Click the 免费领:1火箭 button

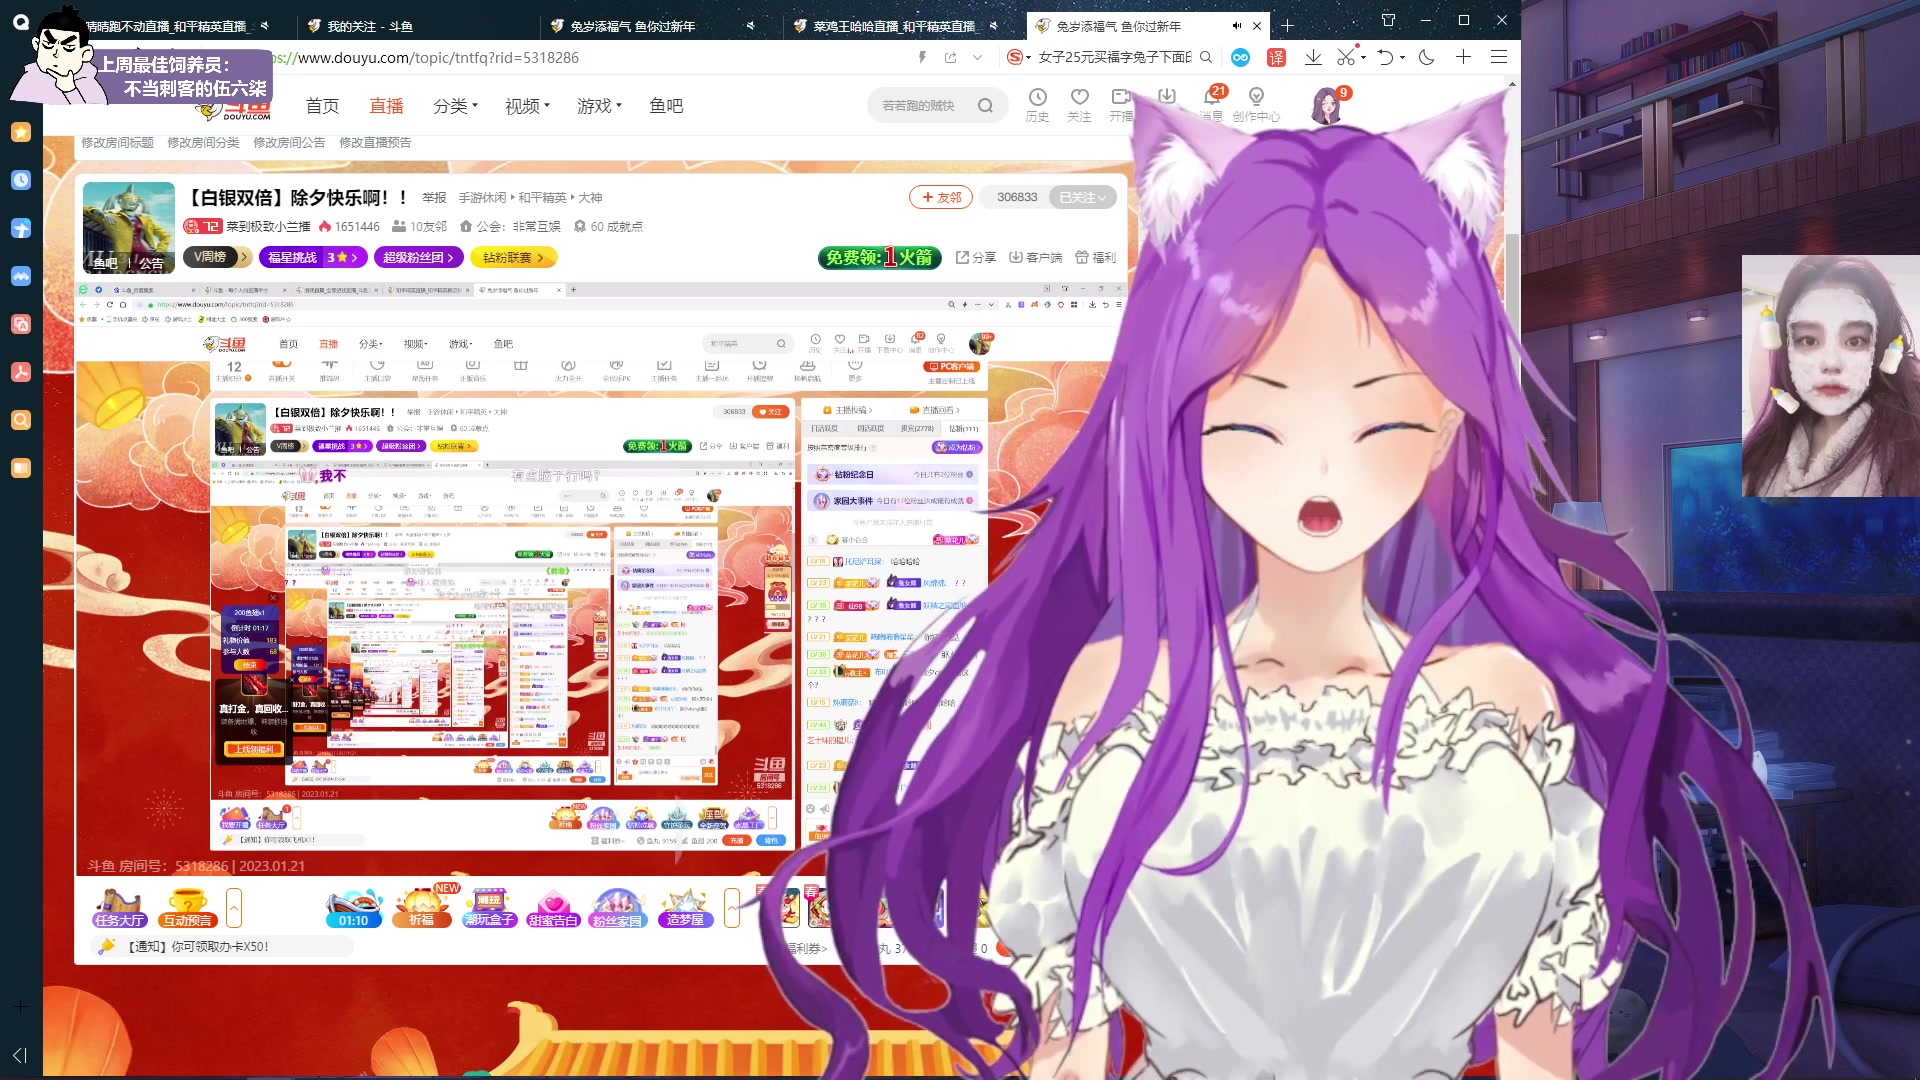[880, 257]
